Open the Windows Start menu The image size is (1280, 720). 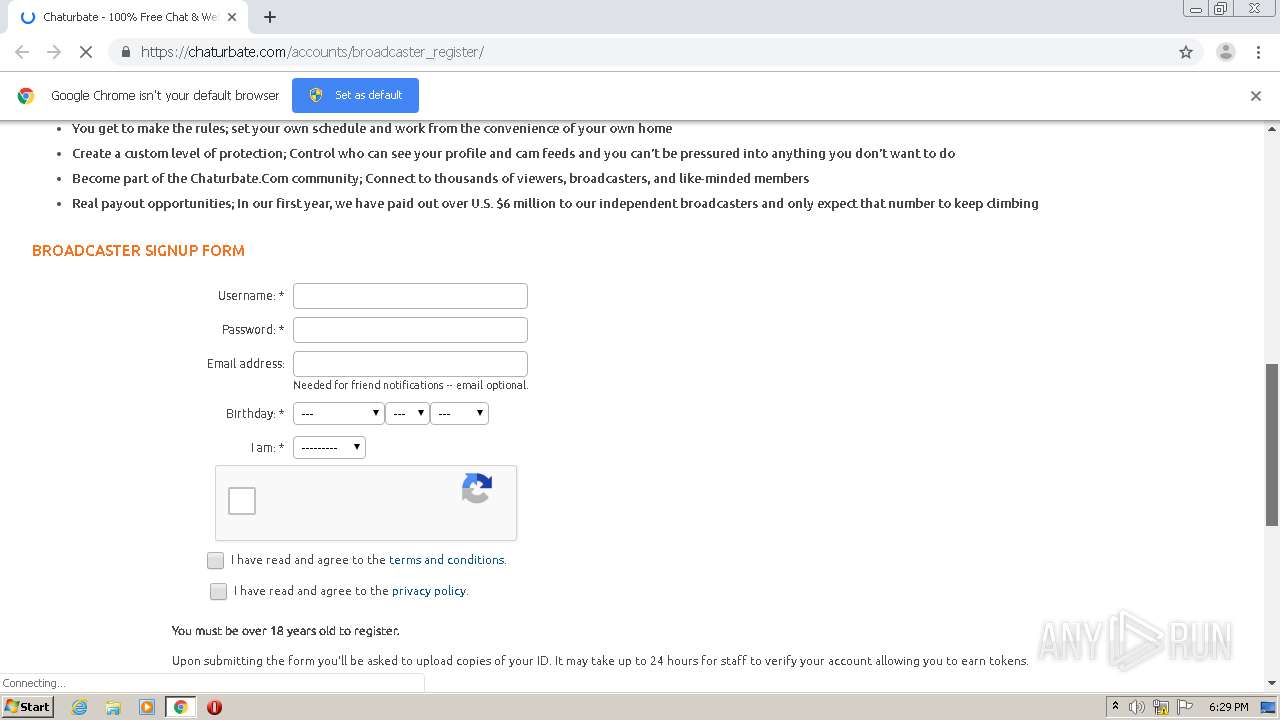coord(28,707)
